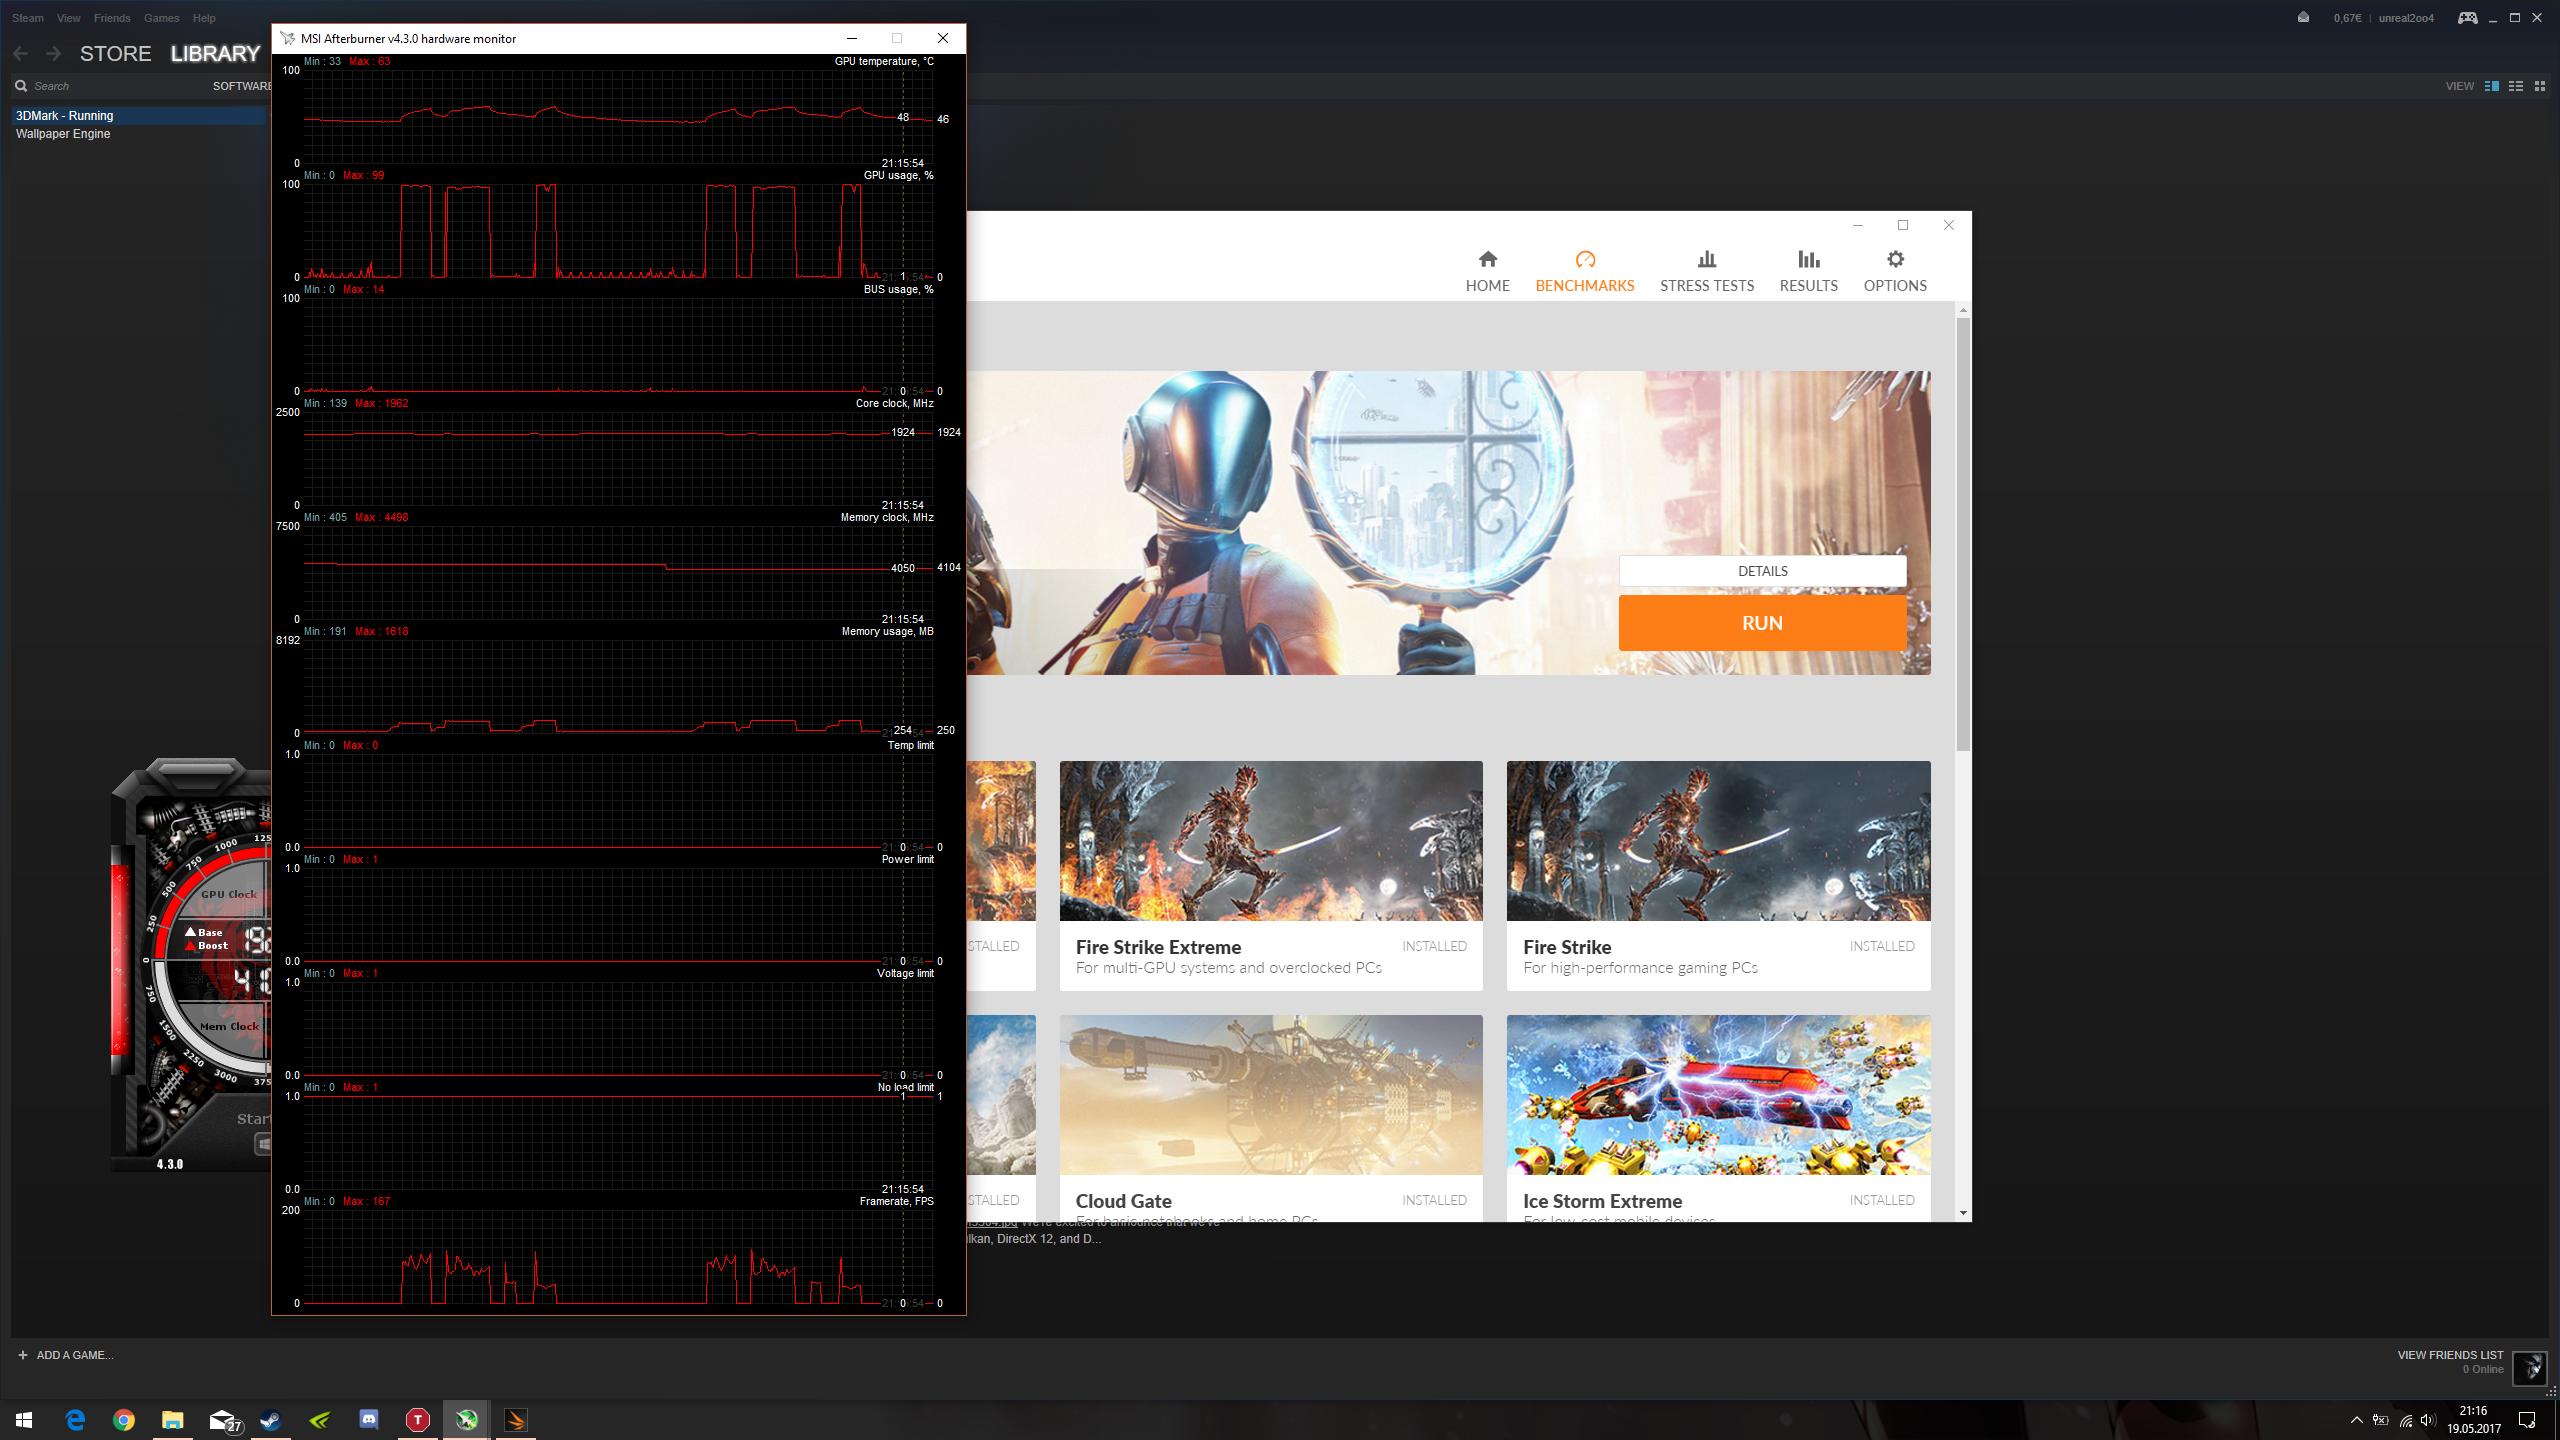Open Steam inbox envelope icon
Viewport: 2560px width, 1440px height.
click(2303, 17)
